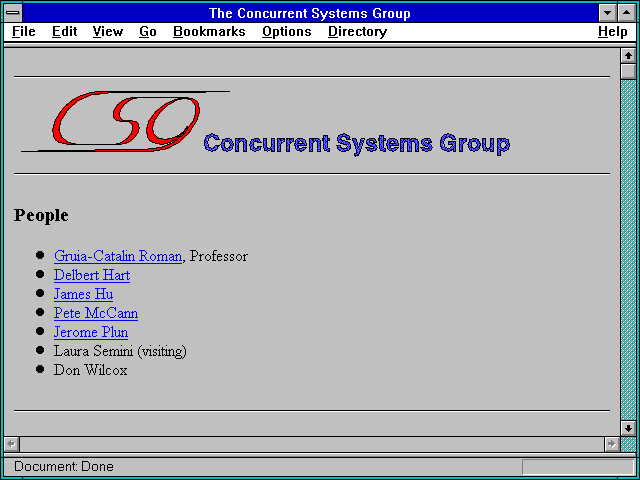Click the Laura Semini (visiting) text

[120, 351]
